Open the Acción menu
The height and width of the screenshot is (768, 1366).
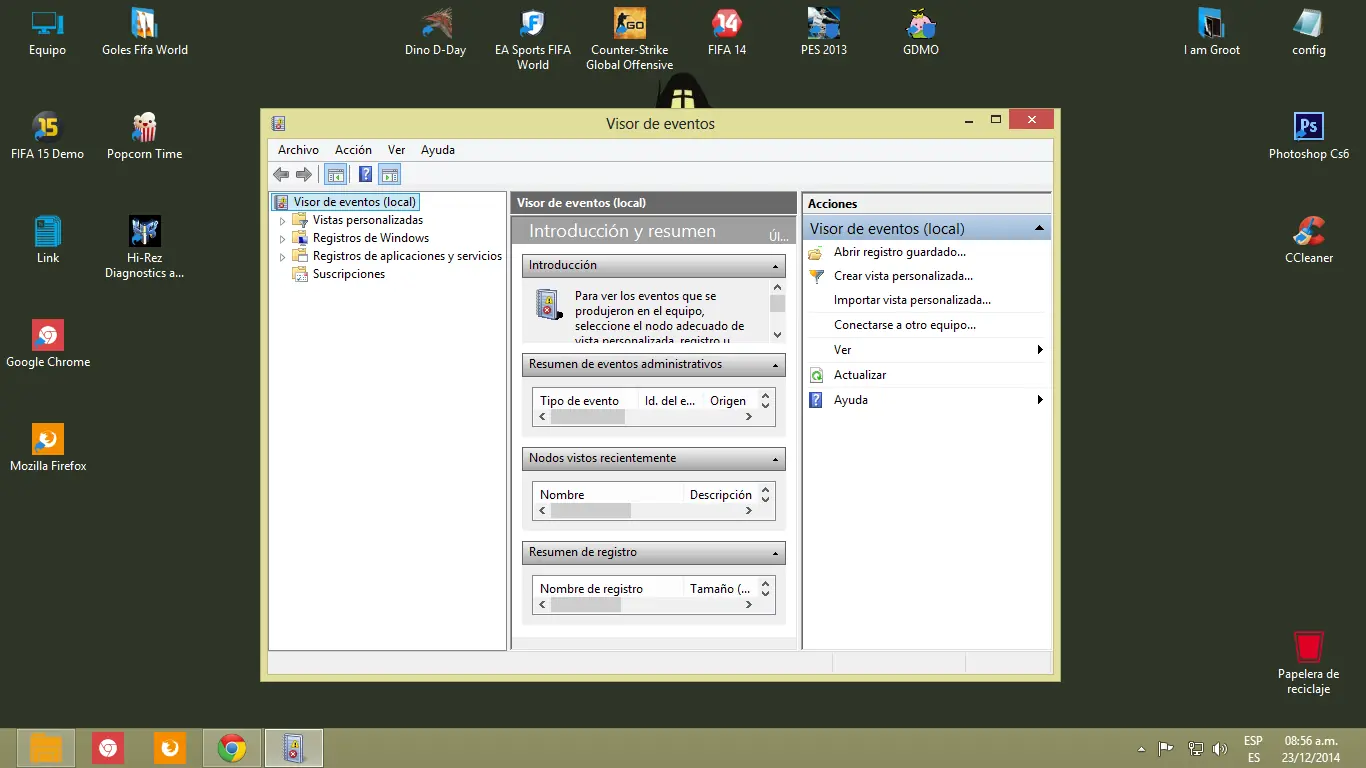[x=353, y=150]
